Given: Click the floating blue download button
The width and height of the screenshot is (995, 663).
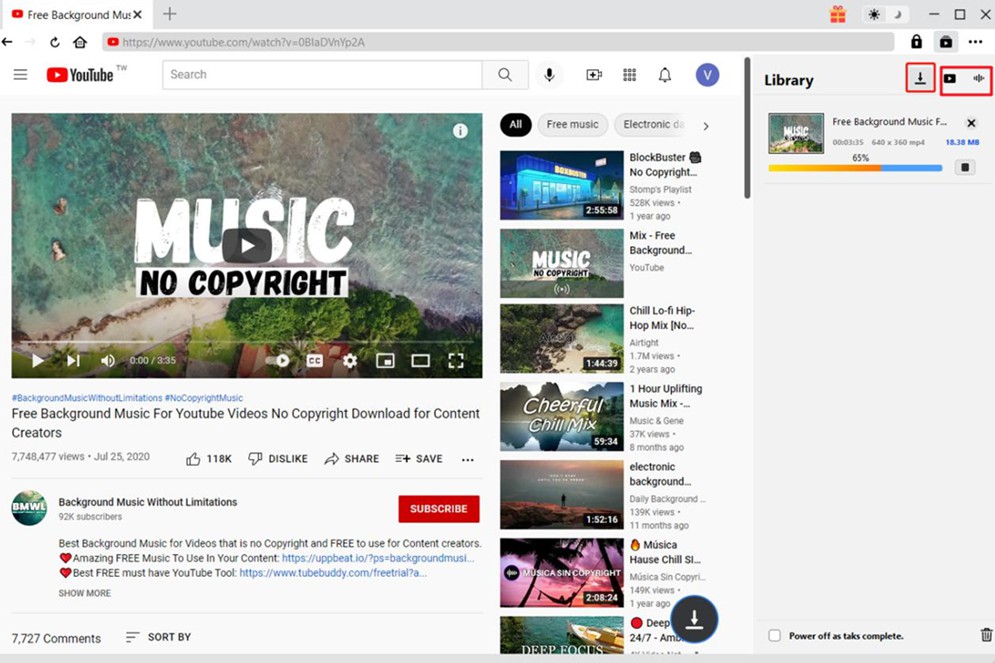Looking at the screenshot, I should pyautogui.click(x=695, y=620).
